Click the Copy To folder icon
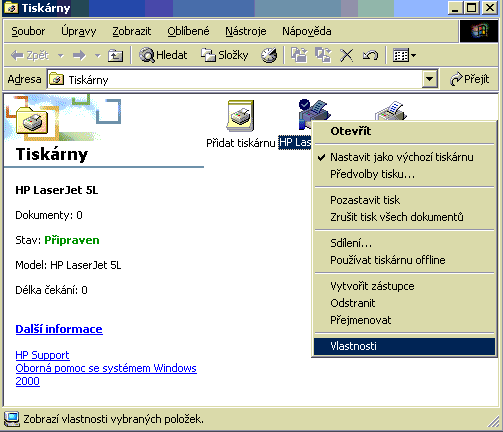 pyautogui.click(x=323, y=55)
